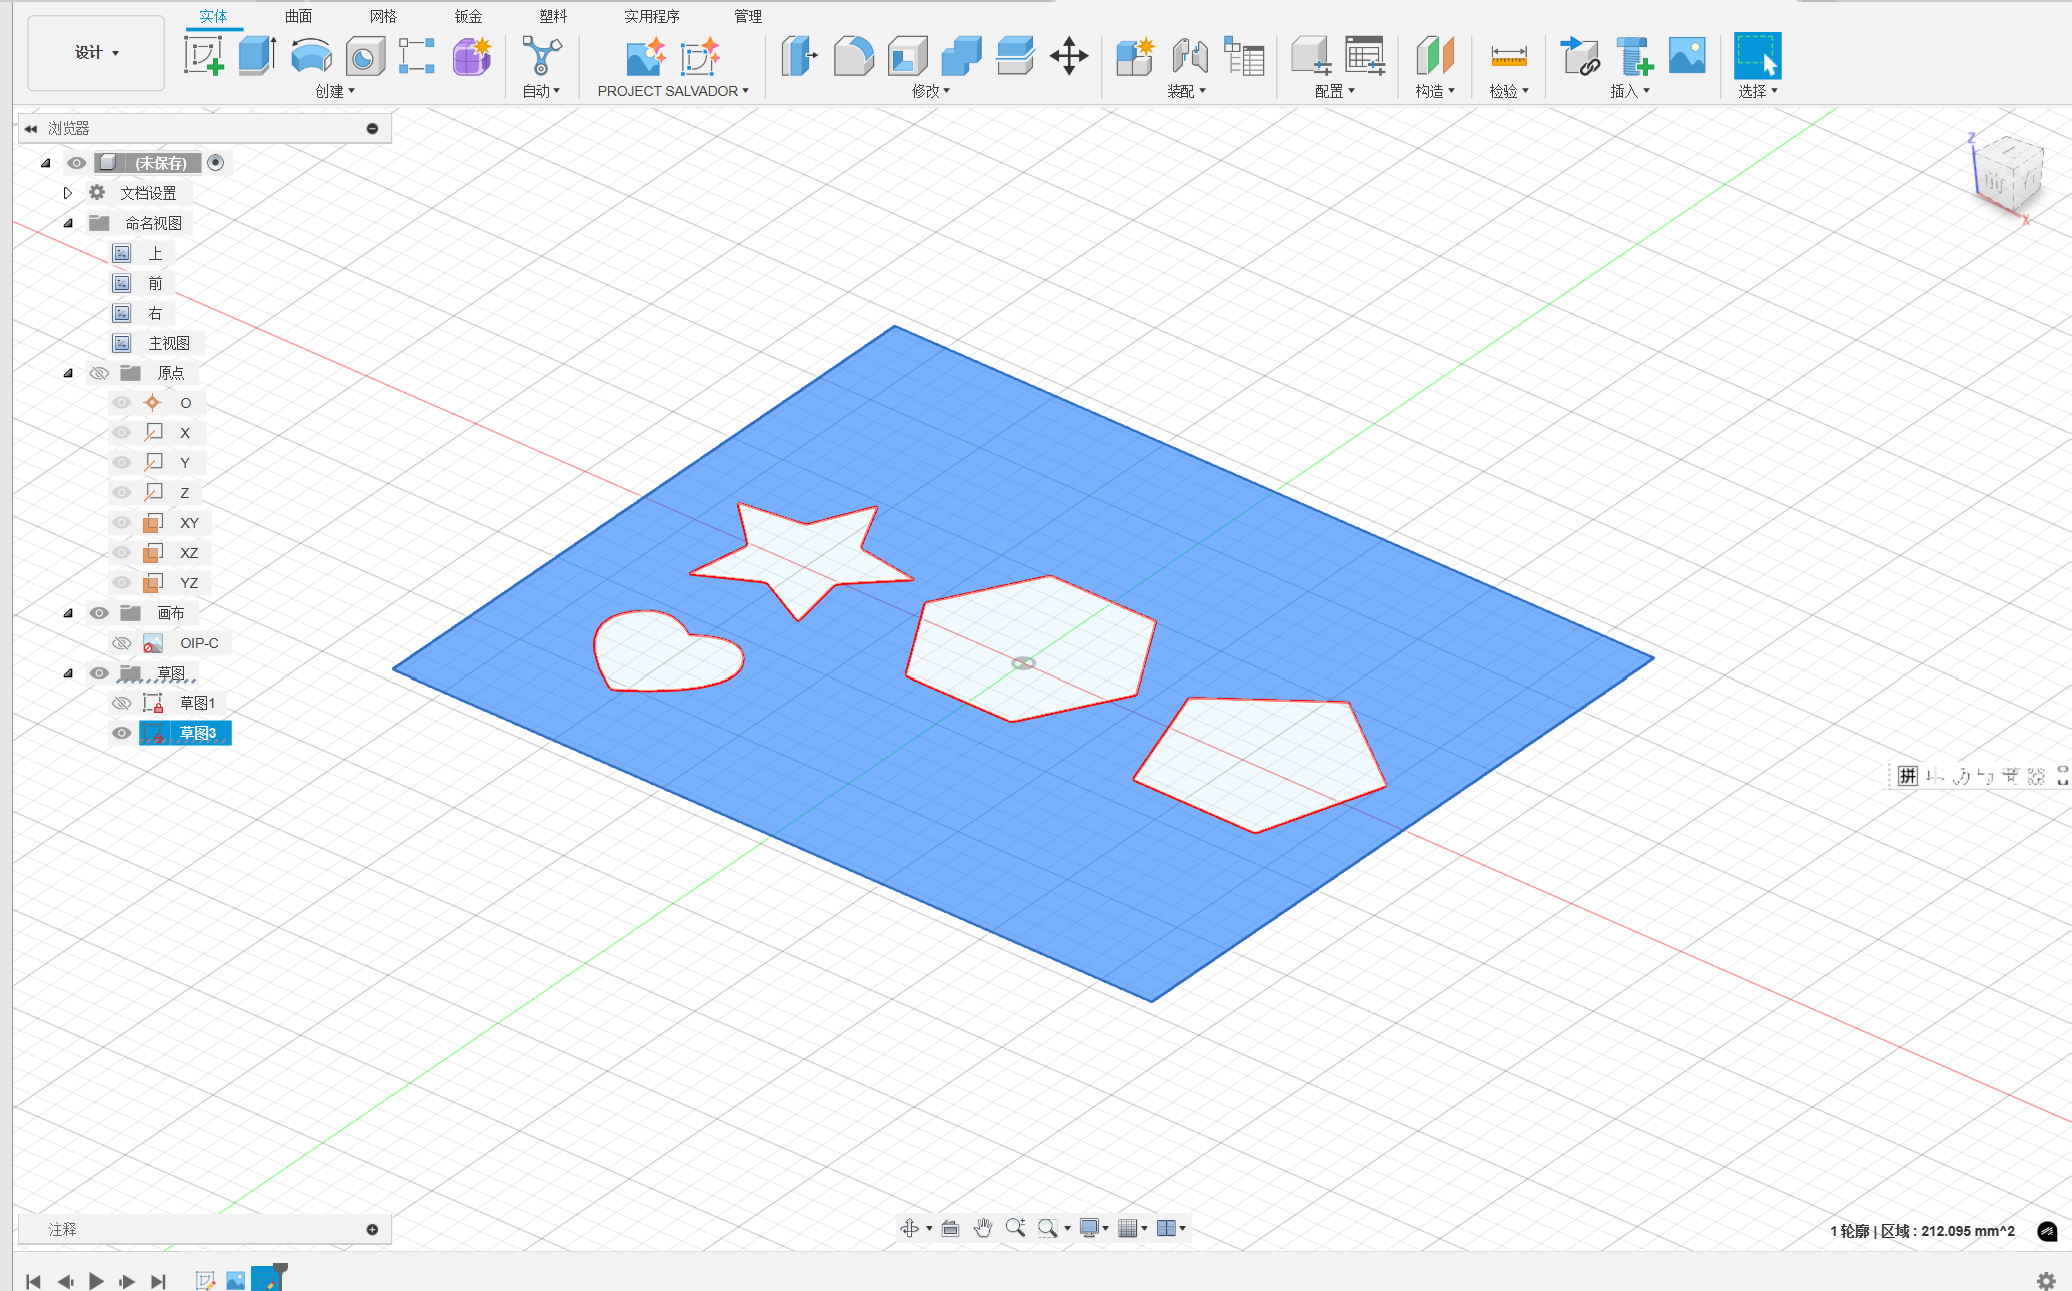Viewport: 2072px width, 1291px height.
Task: Click the Look At icon in navigation bar
Action: [x=950, y=1228]
